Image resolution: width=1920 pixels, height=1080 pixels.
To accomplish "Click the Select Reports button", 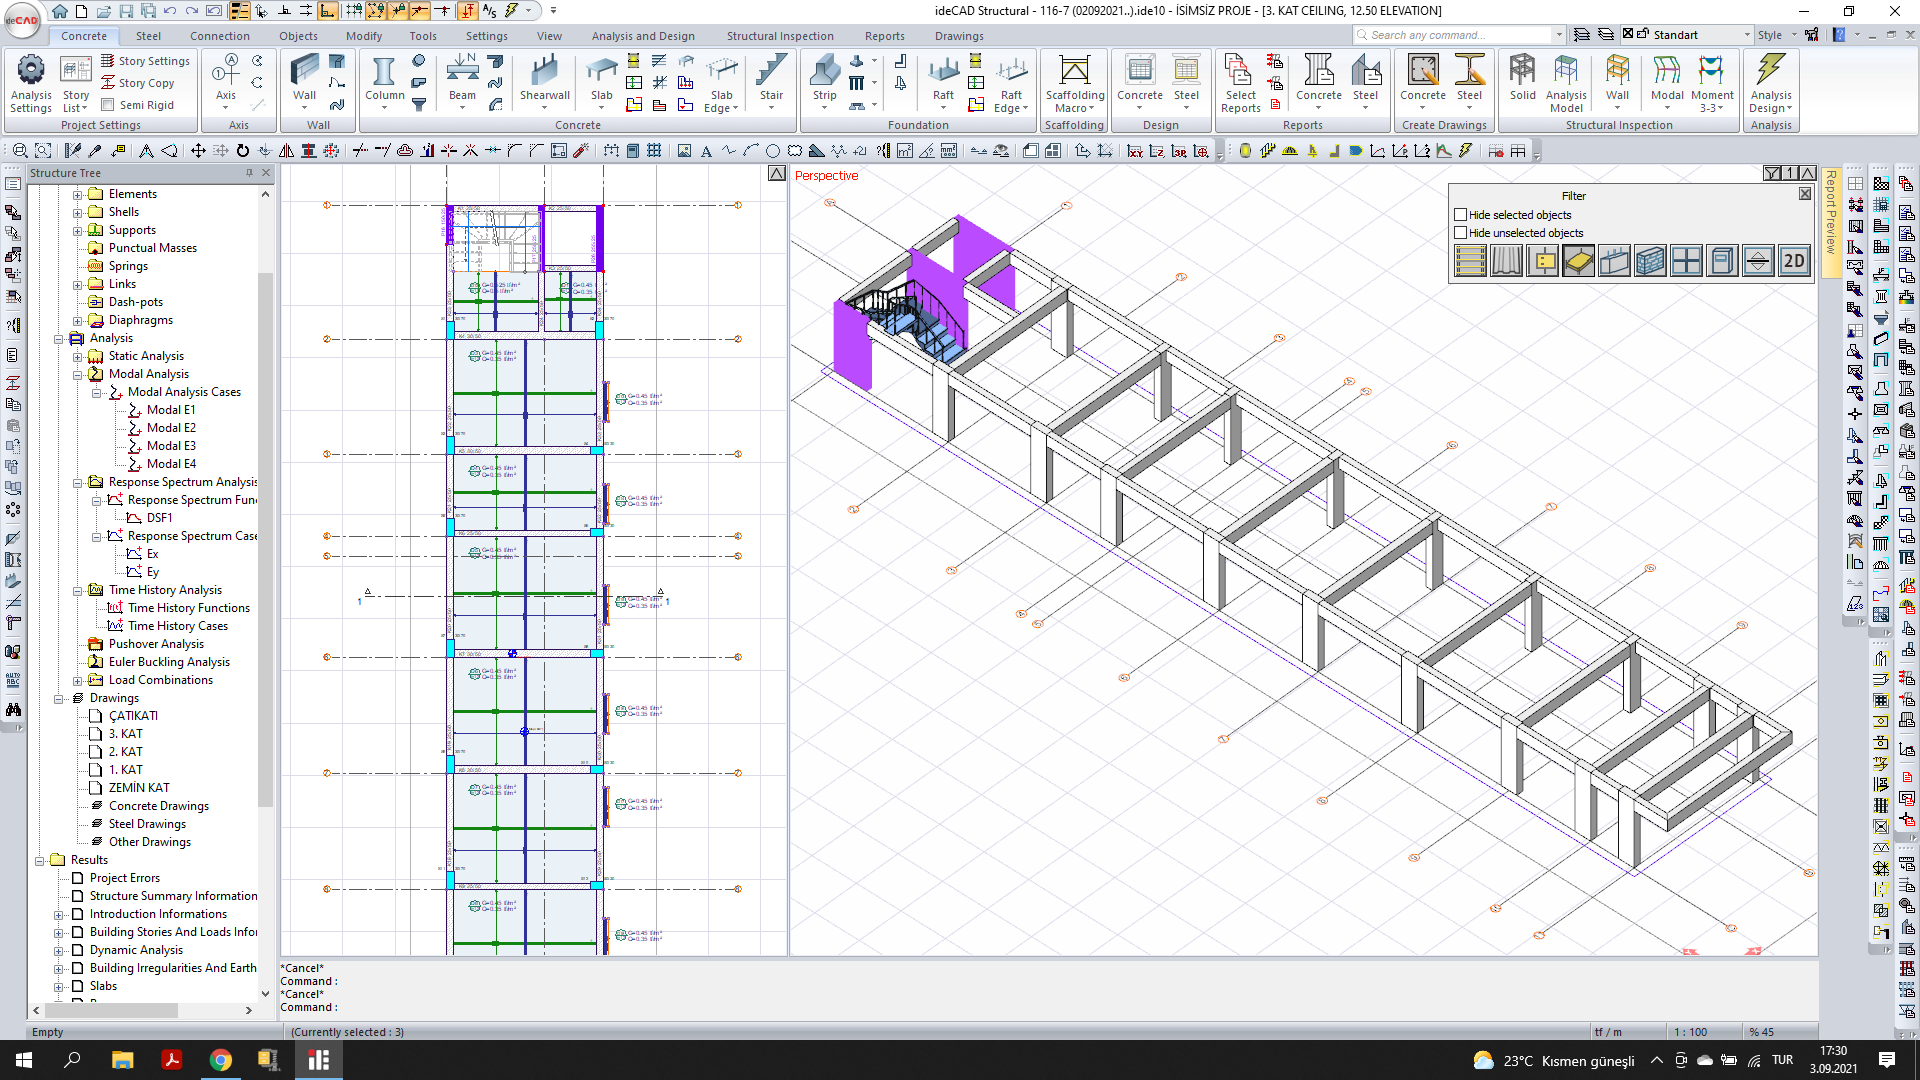I will [x=1240, y=84].
